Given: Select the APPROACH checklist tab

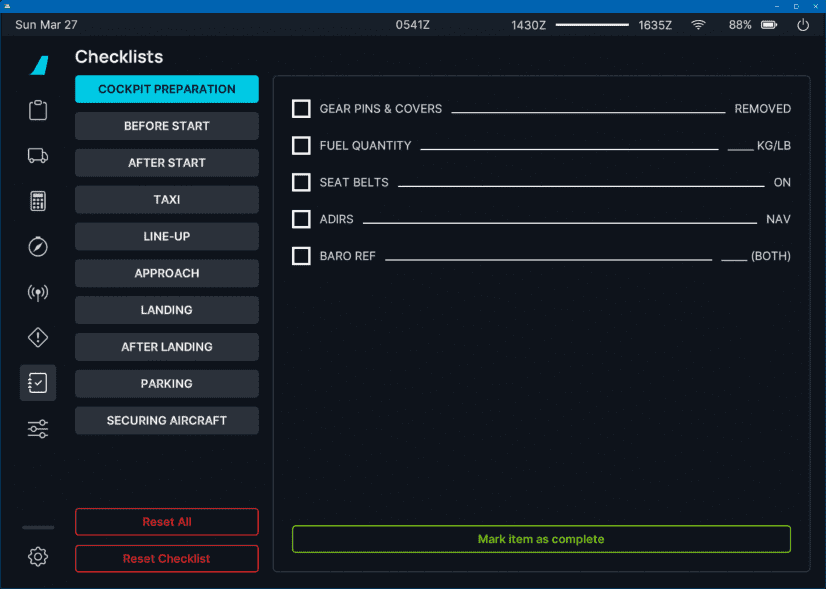Looking at the screenshot, I should click(x=167, y=273).
